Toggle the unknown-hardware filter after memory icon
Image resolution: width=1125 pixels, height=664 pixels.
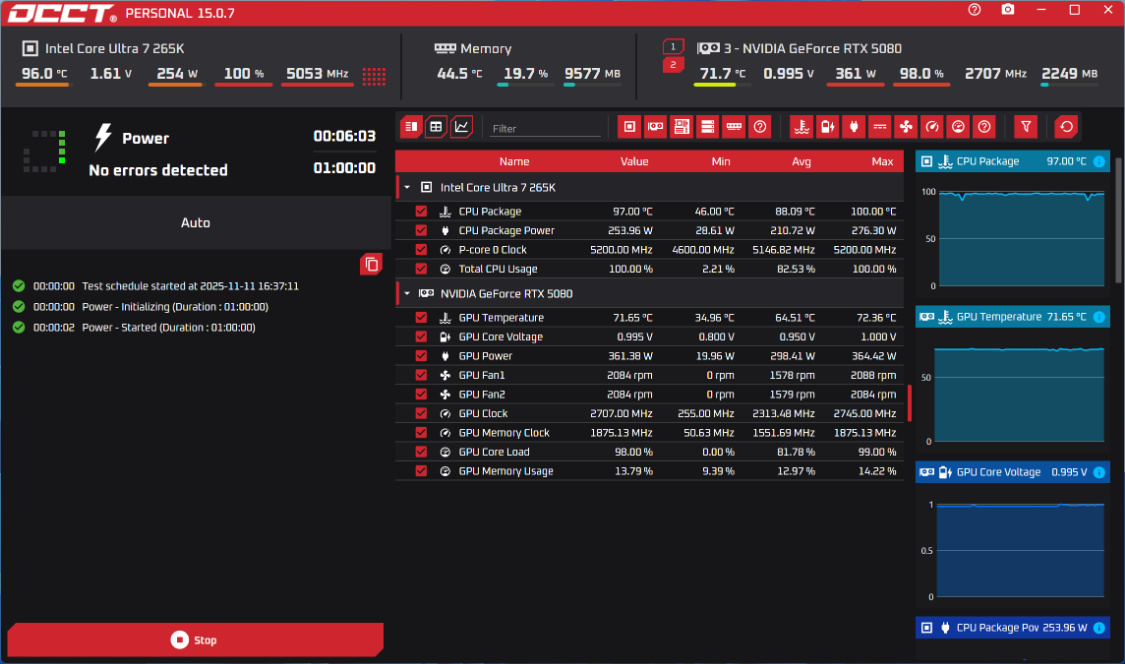[760, 127]
